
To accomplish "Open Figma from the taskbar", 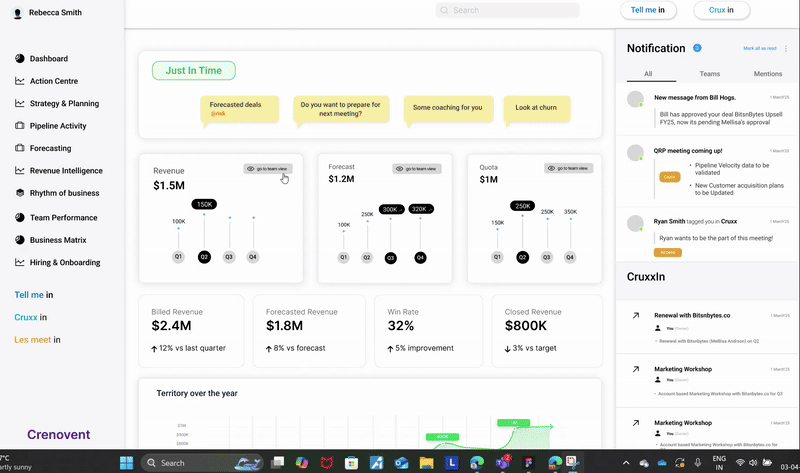I will coord(529,463).
